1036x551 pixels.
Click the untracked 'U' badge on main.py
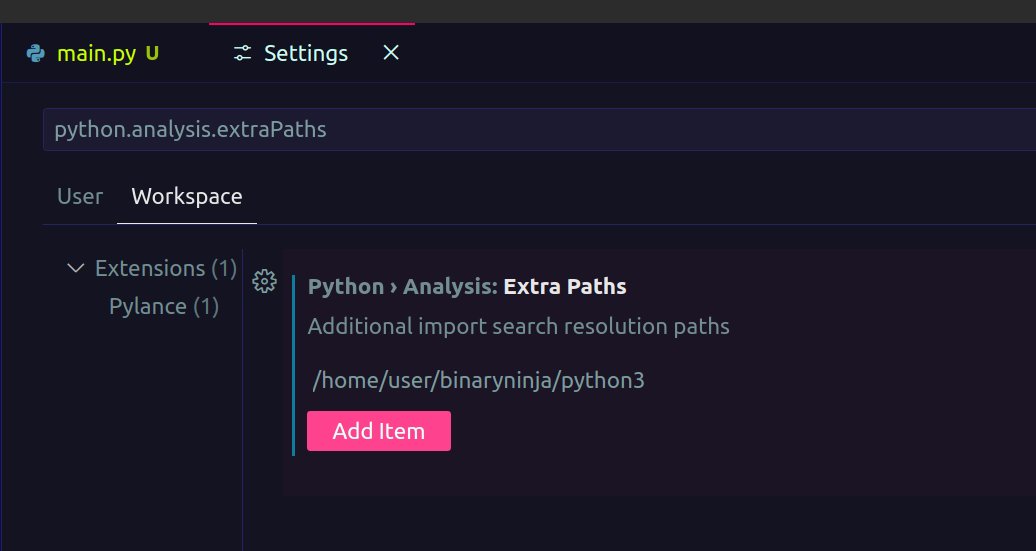152,54
